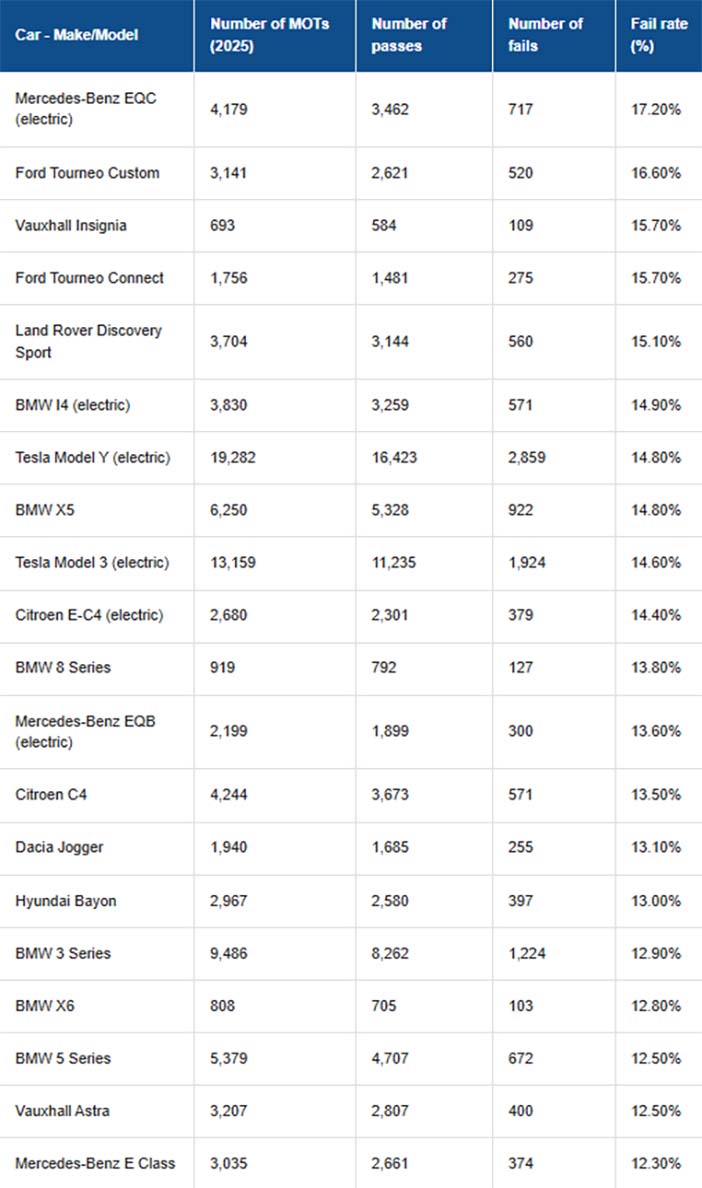Select the "Number of passes" column header
The image size is (702, 1188).
[x=409, y=35]
